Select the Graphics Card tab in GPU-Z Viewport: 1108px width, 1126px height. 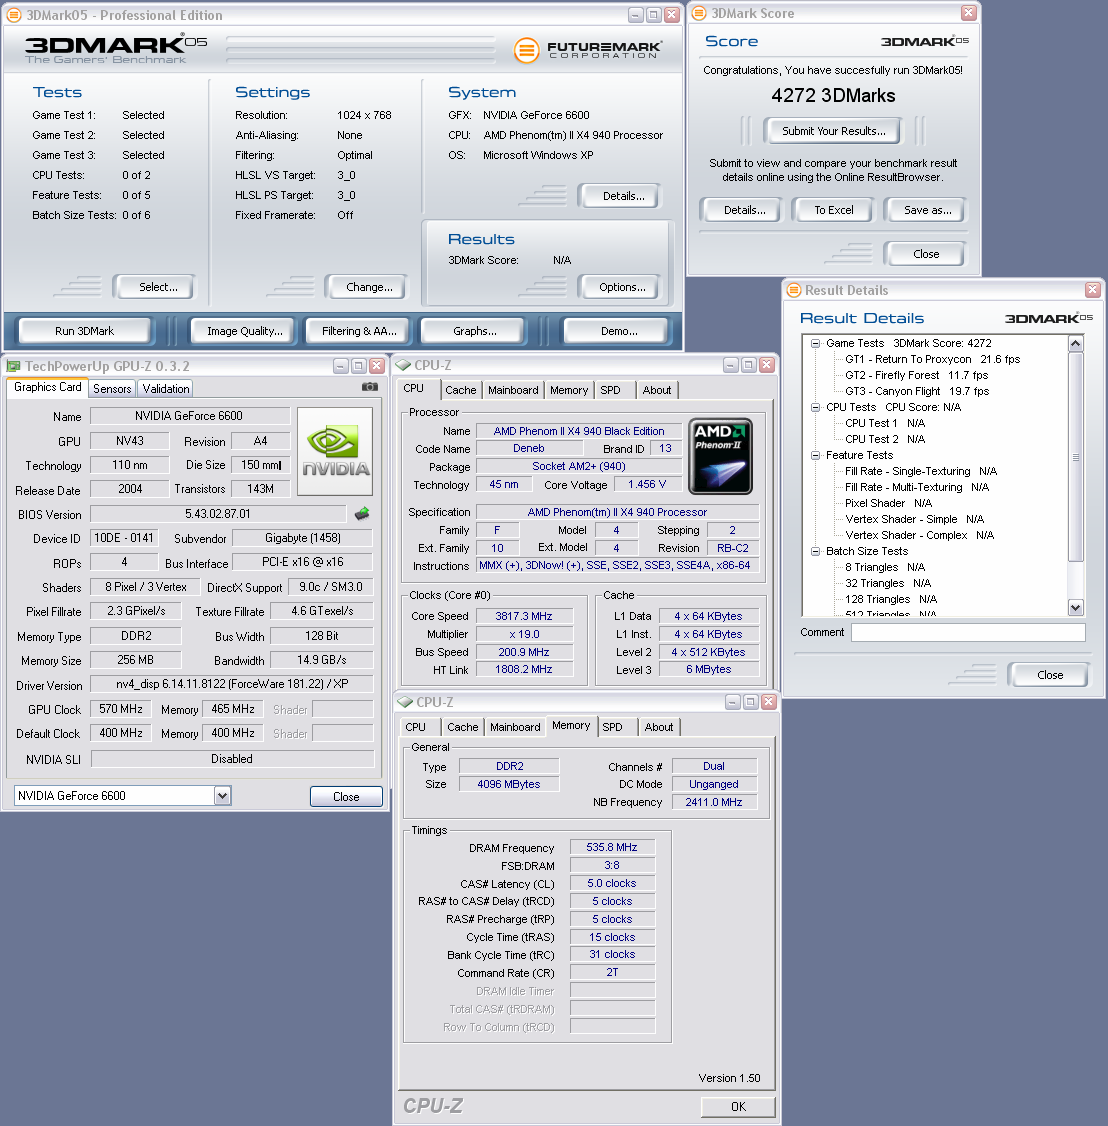47,387
